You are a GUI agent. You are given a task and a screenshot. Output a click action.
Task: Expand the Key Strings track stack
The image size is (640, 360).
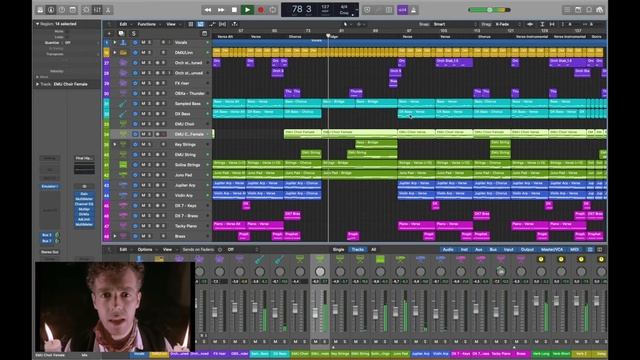115,144
